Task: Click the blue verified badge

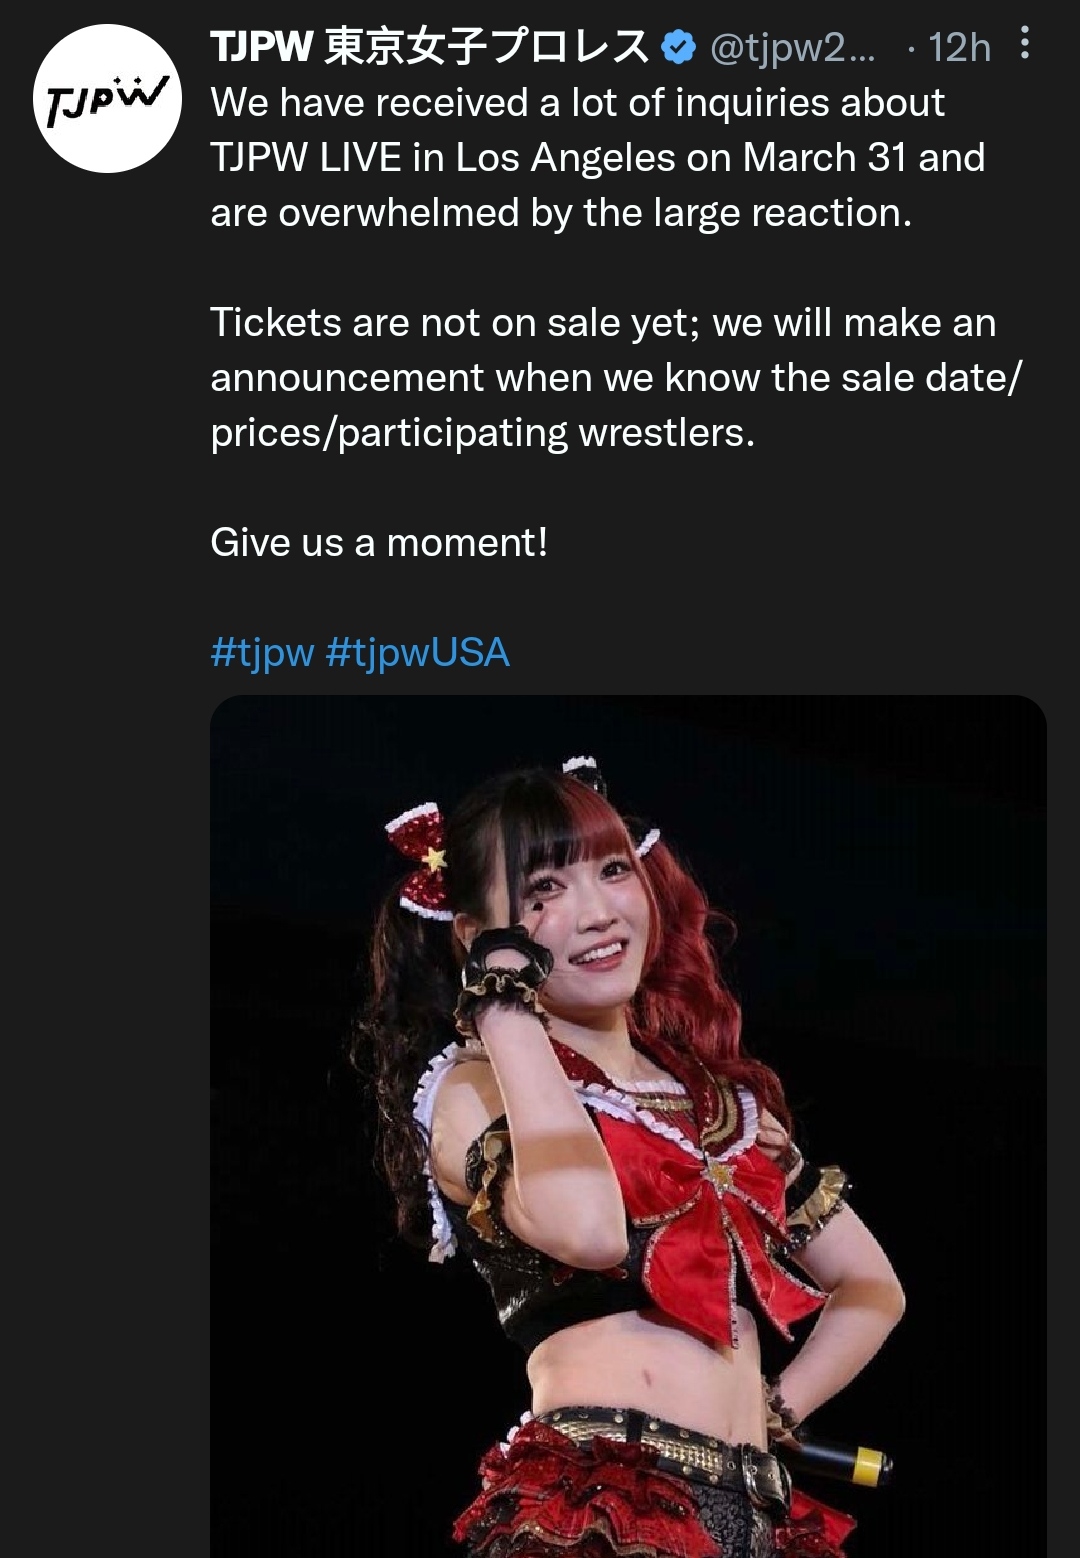Action: click(x=679, y=47)
